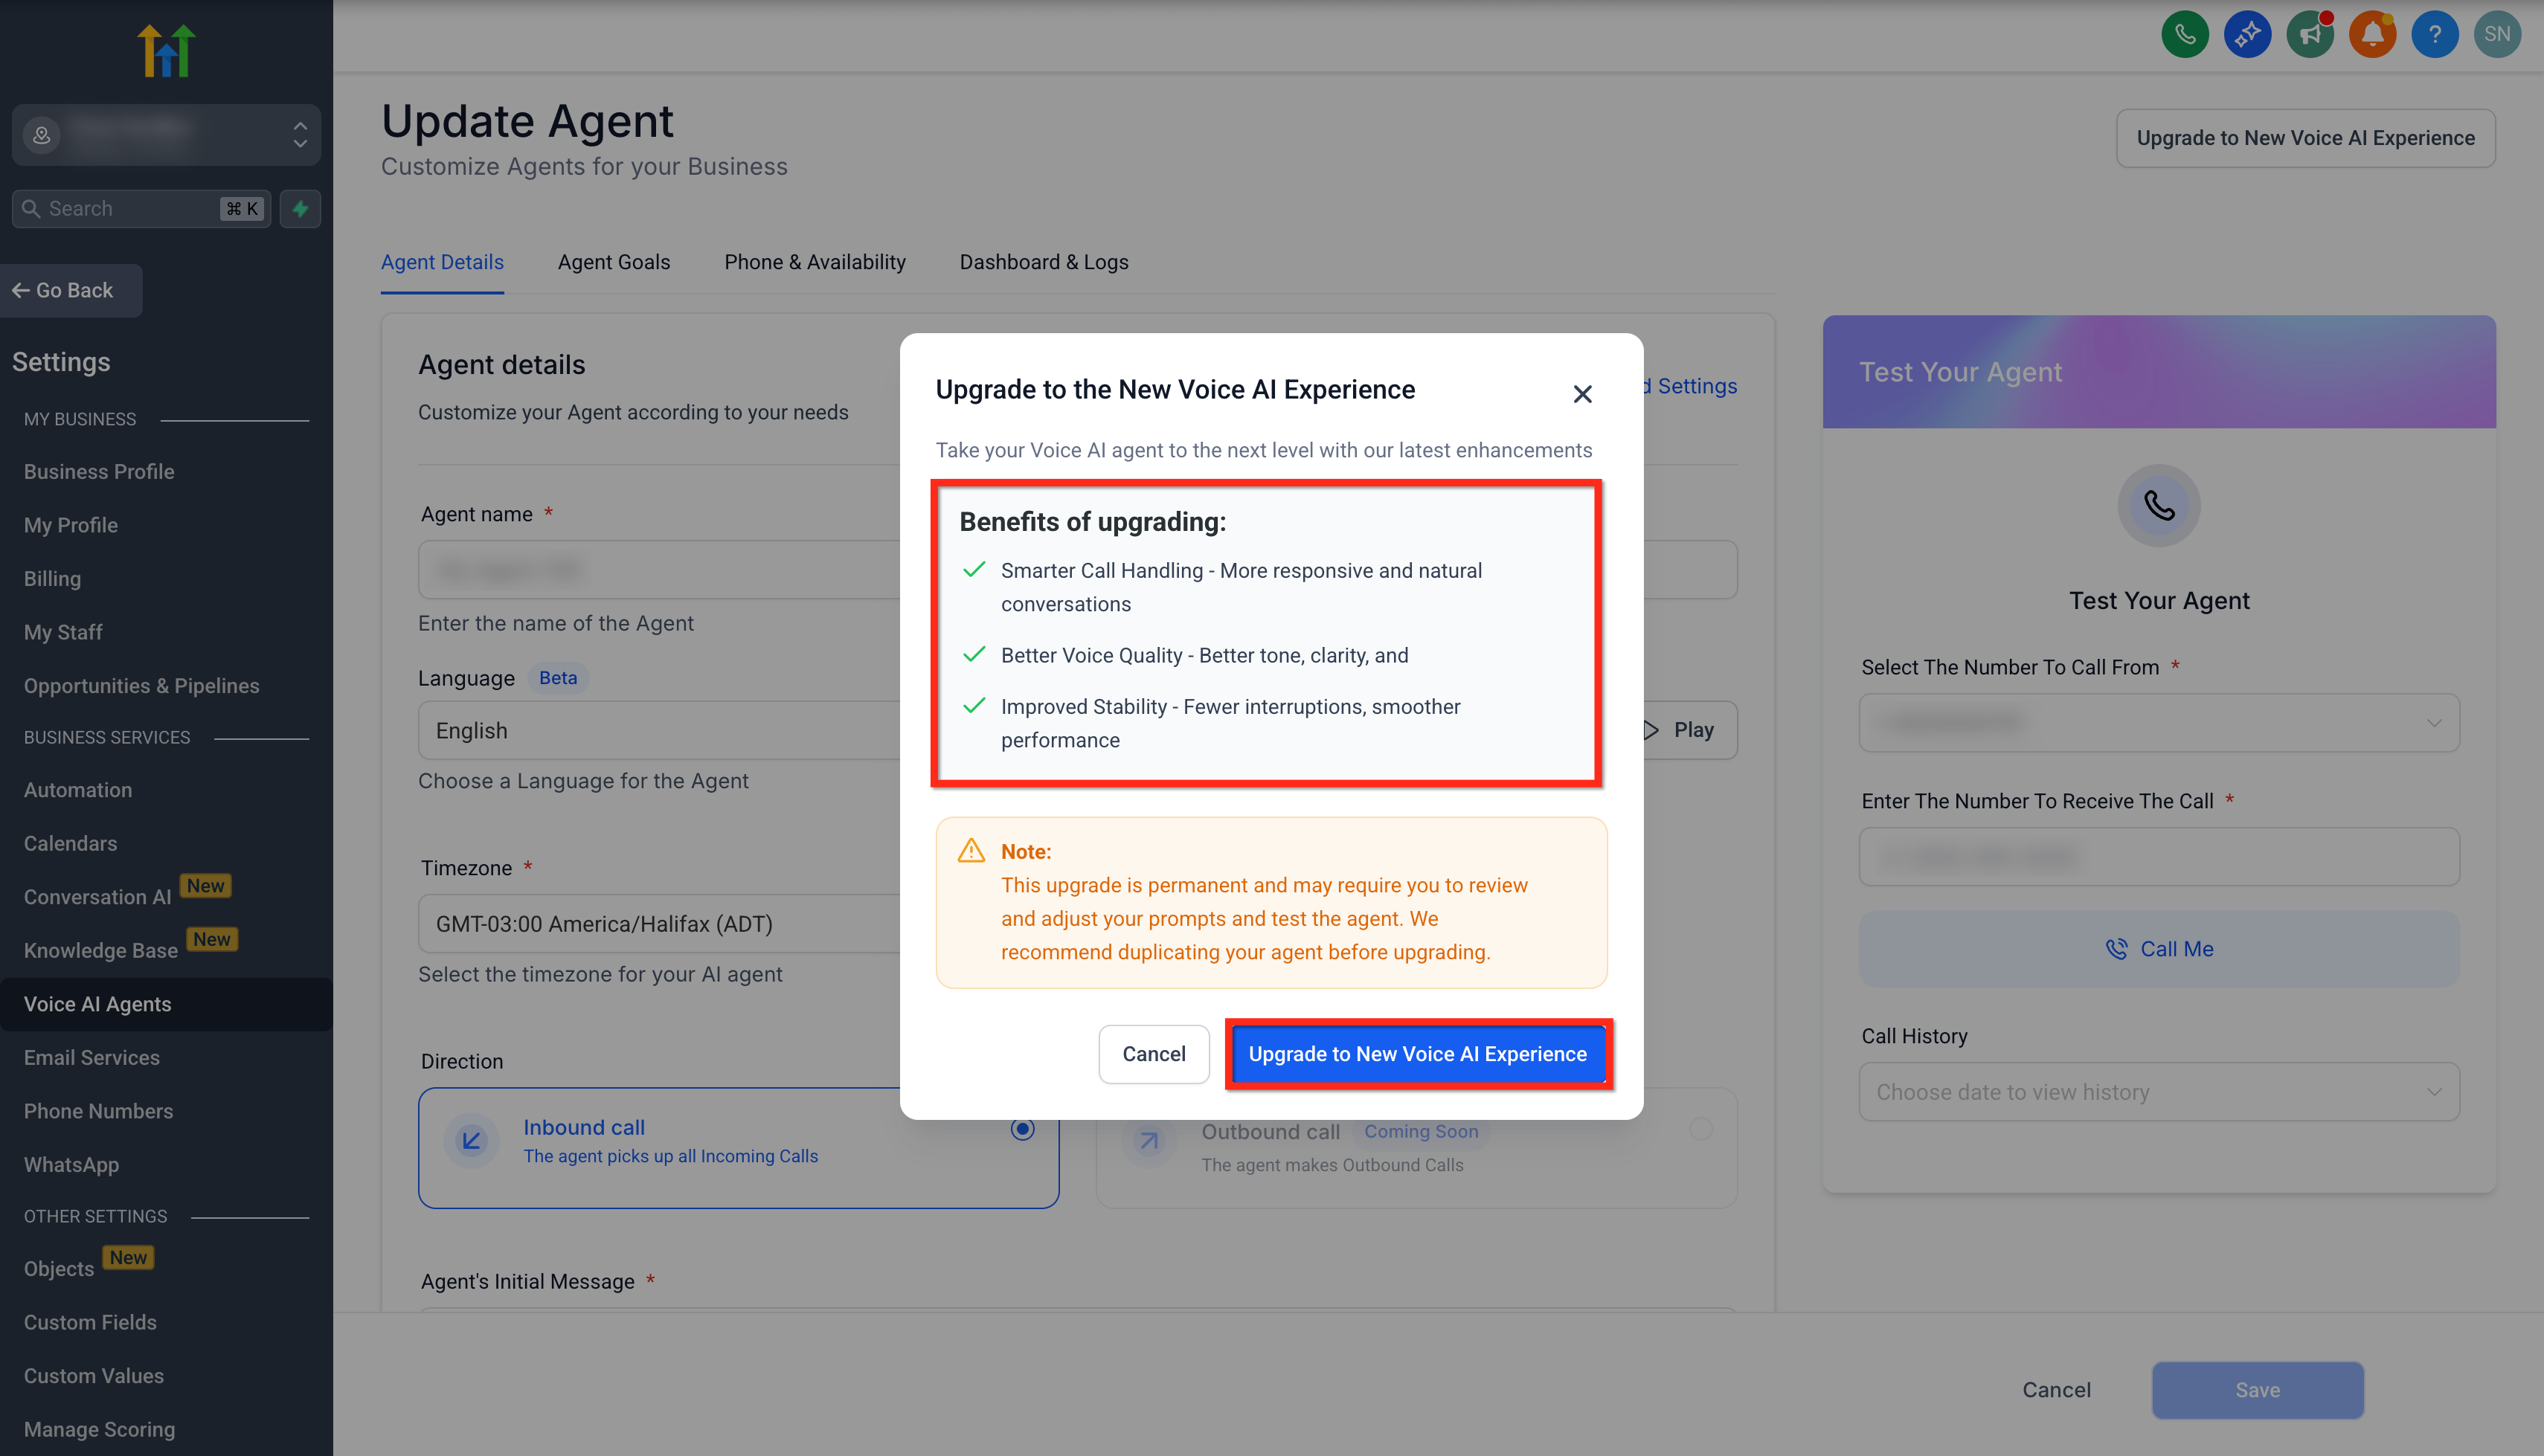This screenshot has height=1456, width=2544.
Task: Expand the account switcher dropdown
Action: 166,134
